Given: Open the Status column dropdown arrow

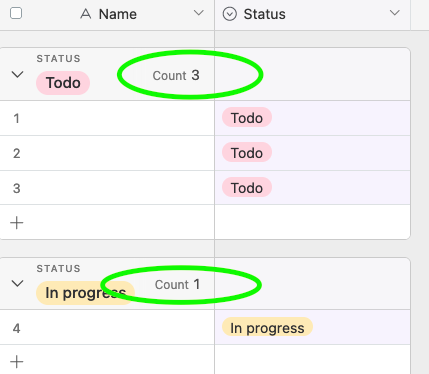Looking at the screenshot, I should [x=395, y=13].
